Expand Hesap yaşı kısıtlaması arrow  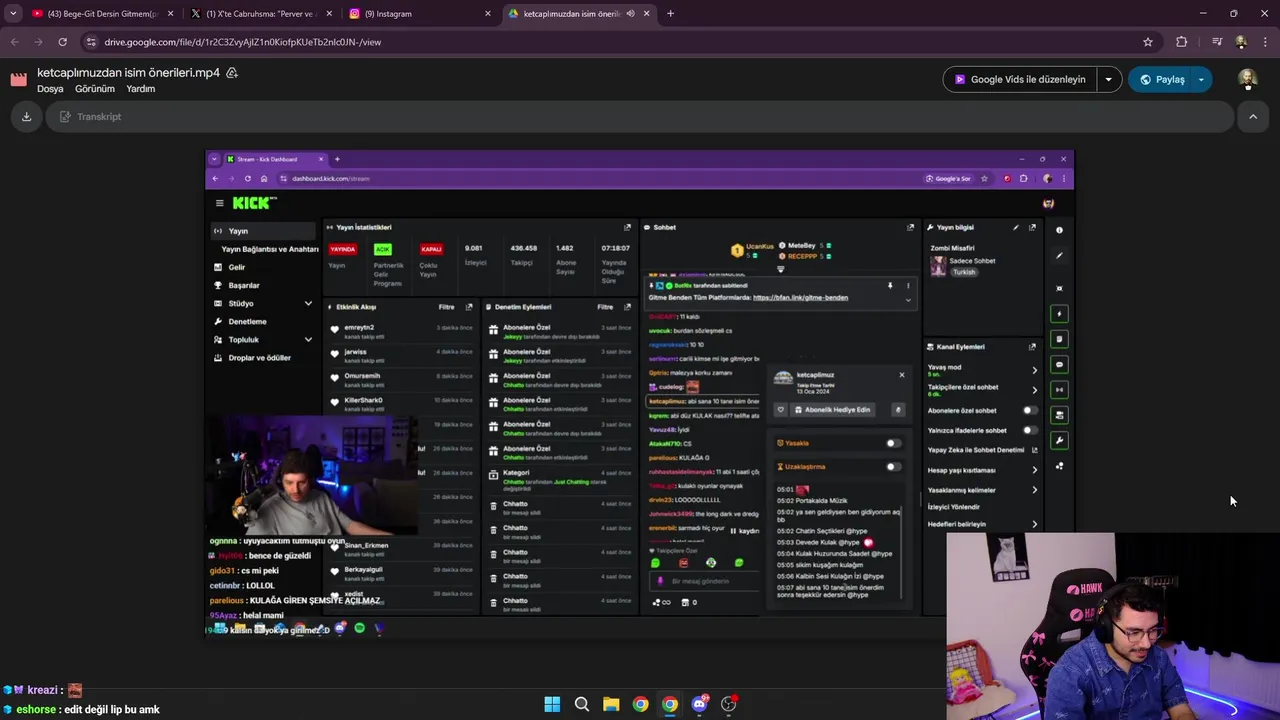(x=1034, y=470)
